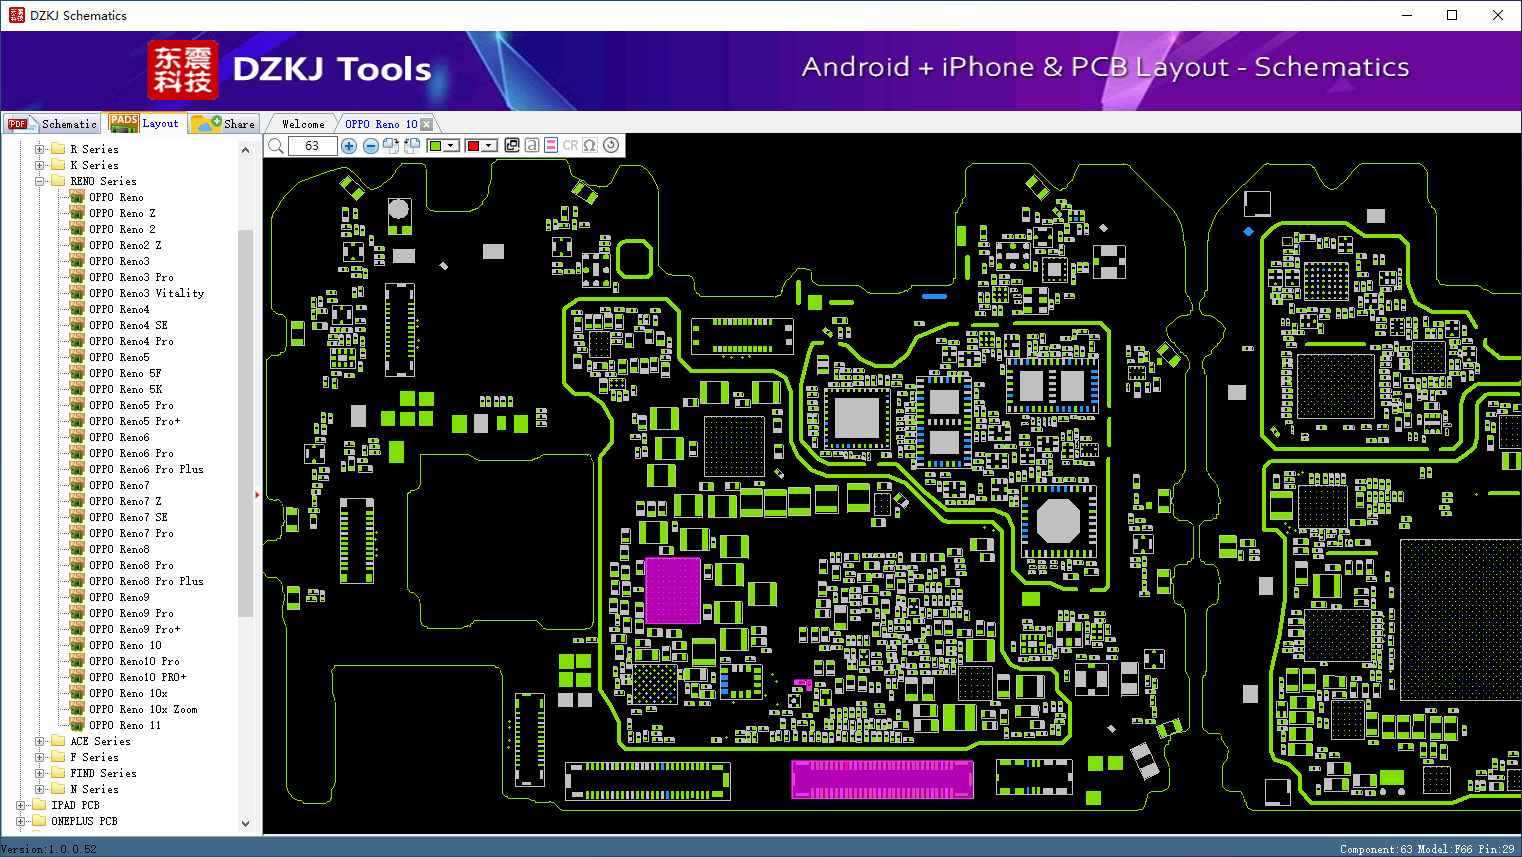Click the PADS icon beside OPPO Reno4
The height and width of the screenshot is (857, 1522).
[77, 309]
